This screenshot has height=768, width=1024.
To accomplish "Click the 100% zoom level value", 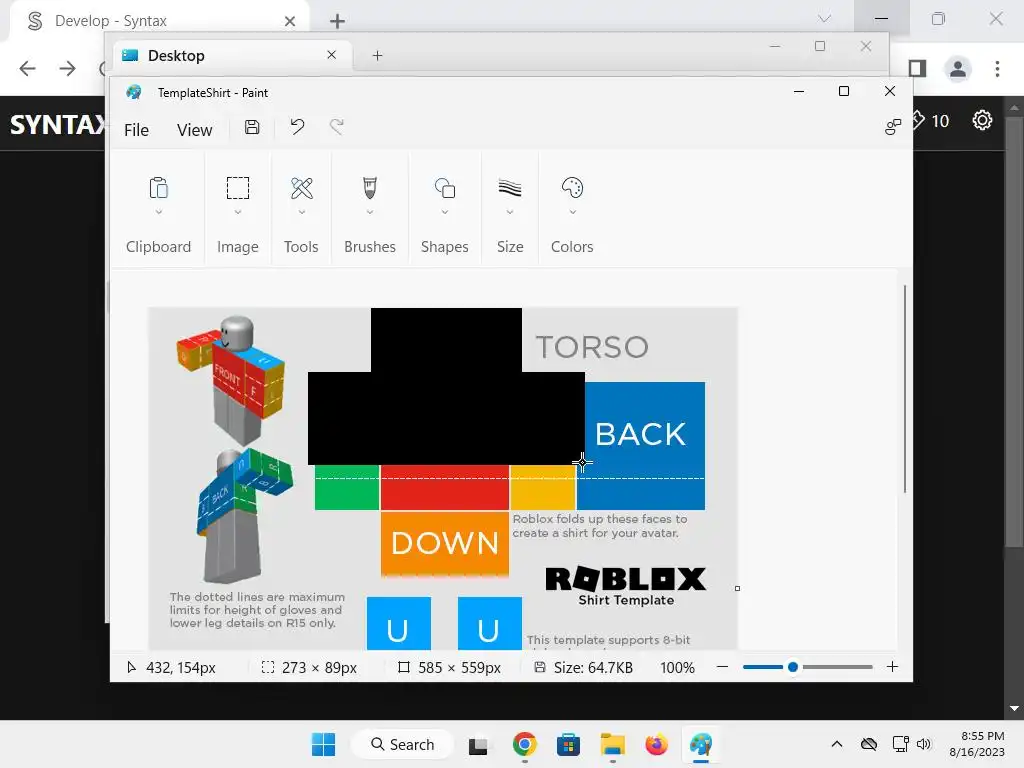I will click(677, 667).
